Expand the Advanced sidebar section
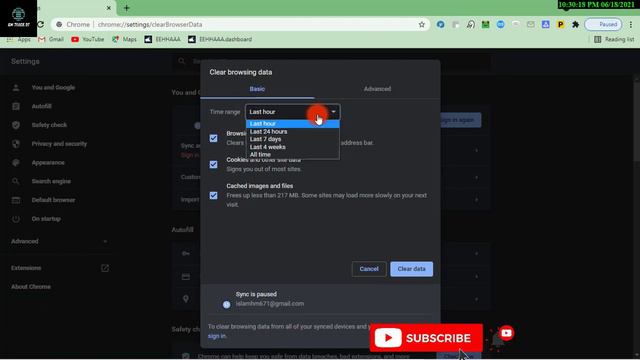640x360 pixels. point(59,242)
